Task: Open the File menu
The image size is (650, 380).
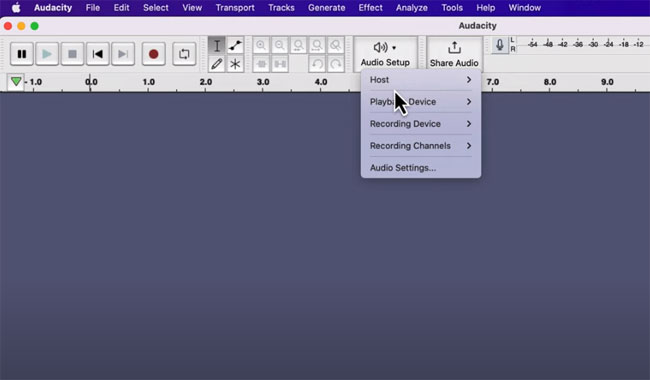Action: 92,8
